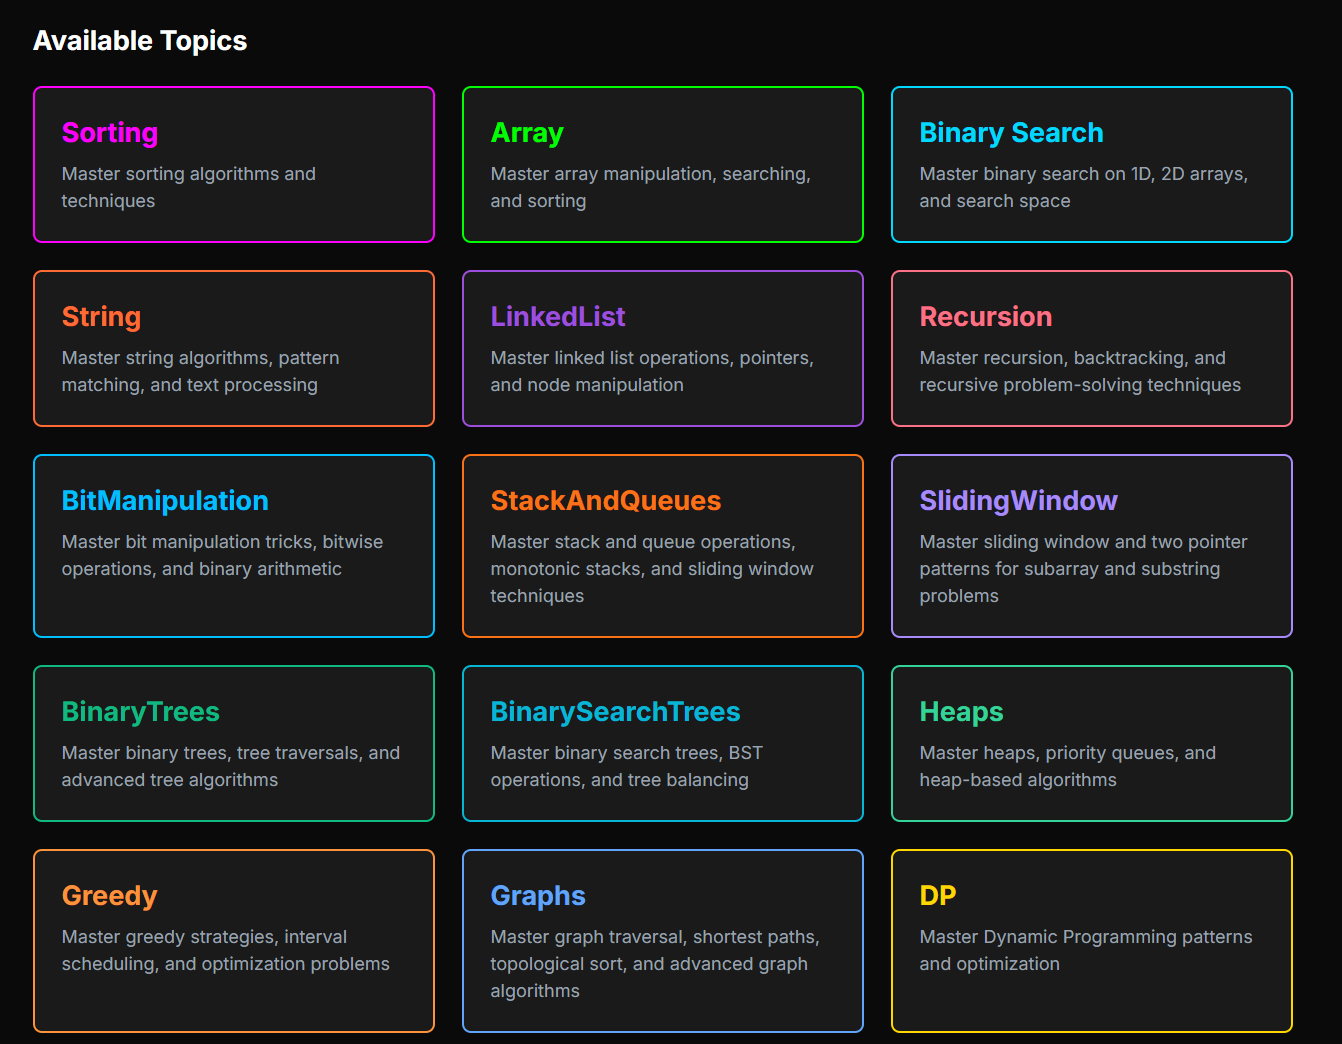Click the 'Available Topics' heading
Image resolution: width=1342 pixels, height=1044 pixels.
[140, 41]
